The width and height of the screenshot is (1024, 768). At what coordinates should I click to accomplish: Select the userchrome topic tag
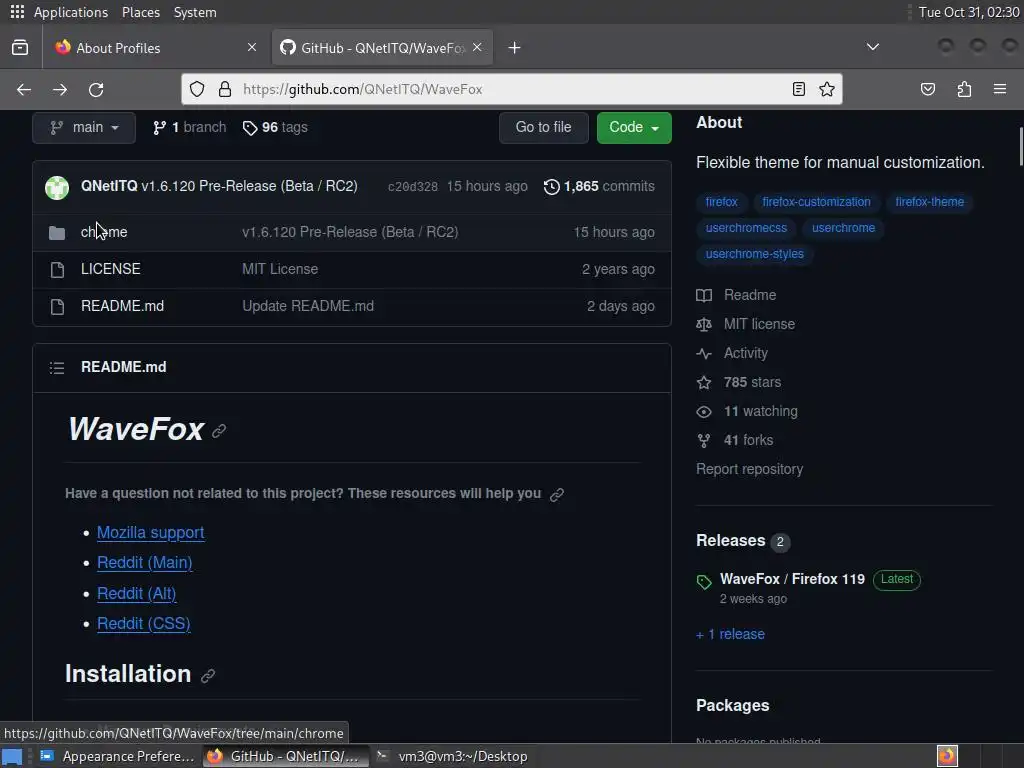pyautogui.click(x=843, y=228)
